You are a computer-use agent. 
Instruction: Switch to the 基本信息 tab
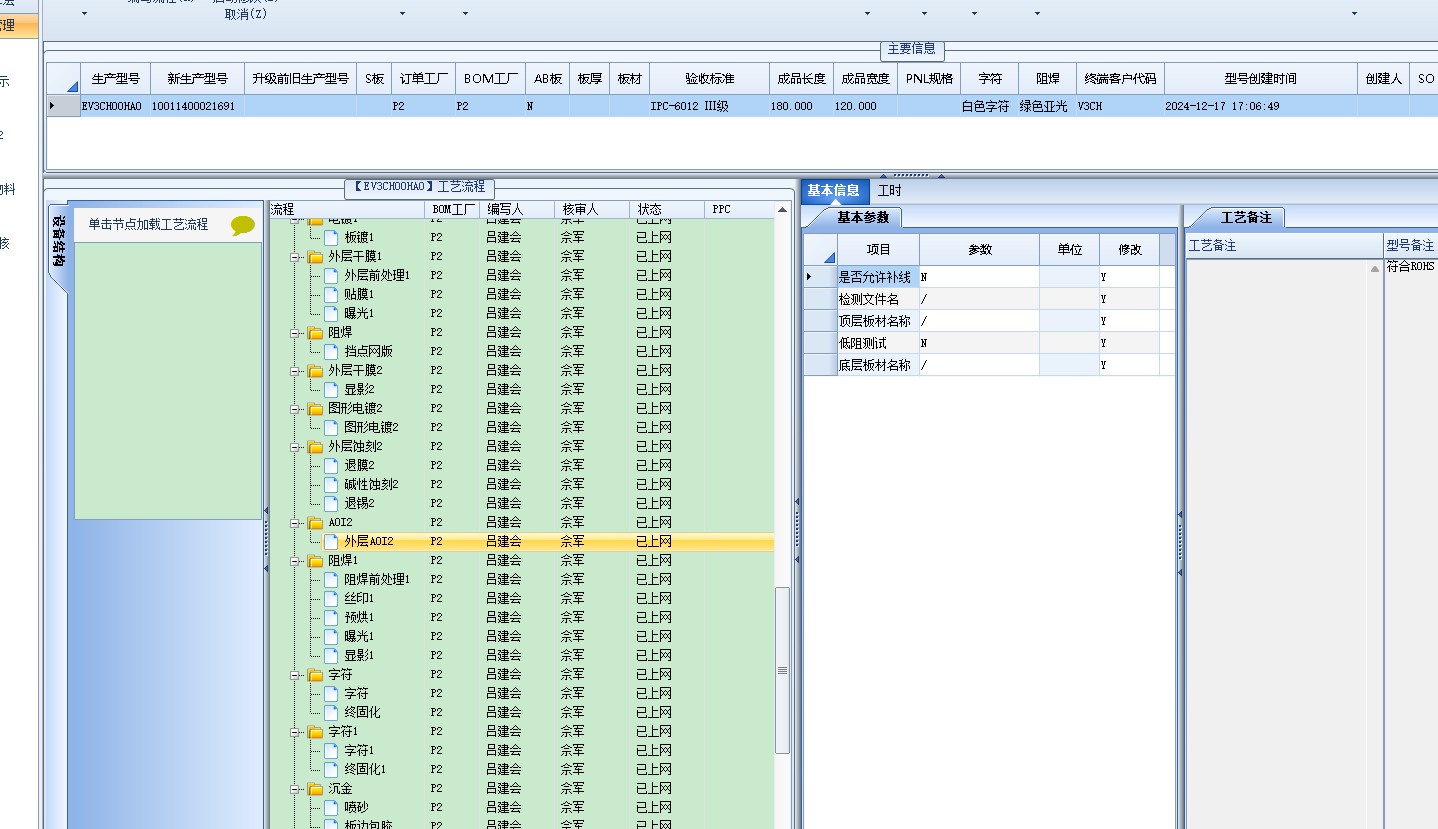click(833, 191)
